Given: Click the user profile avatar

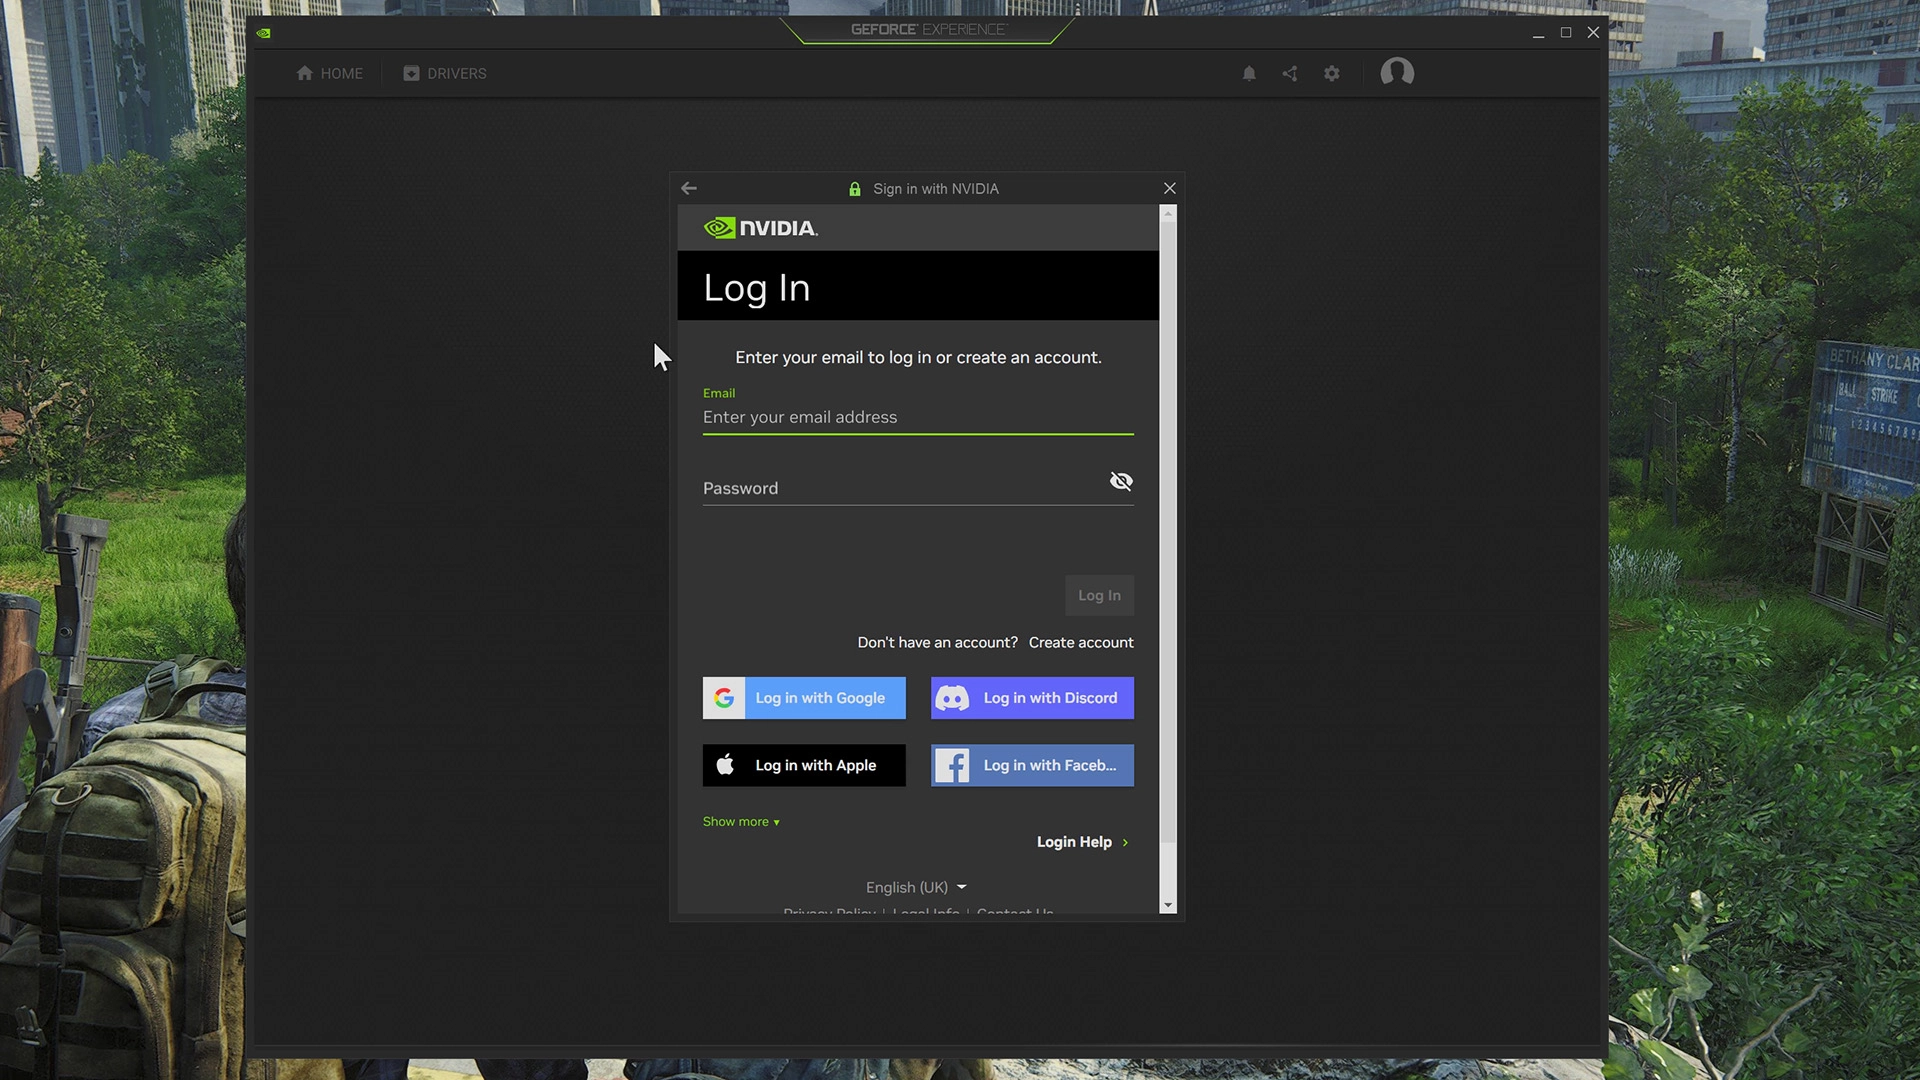Looking at the screenshot, I should 1397,72.
